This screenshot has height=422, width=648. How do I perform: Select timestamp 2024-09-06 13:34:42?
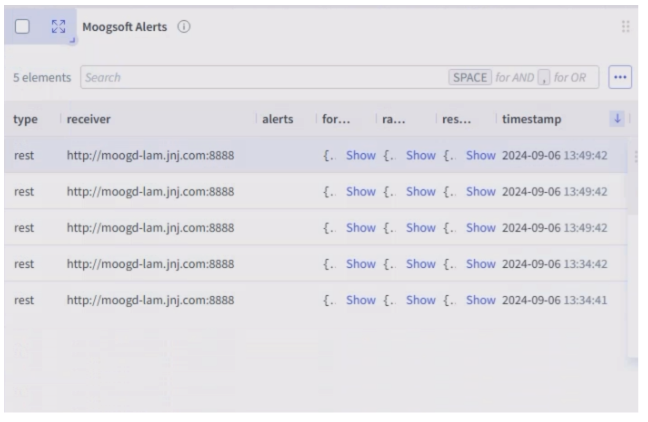555,264
